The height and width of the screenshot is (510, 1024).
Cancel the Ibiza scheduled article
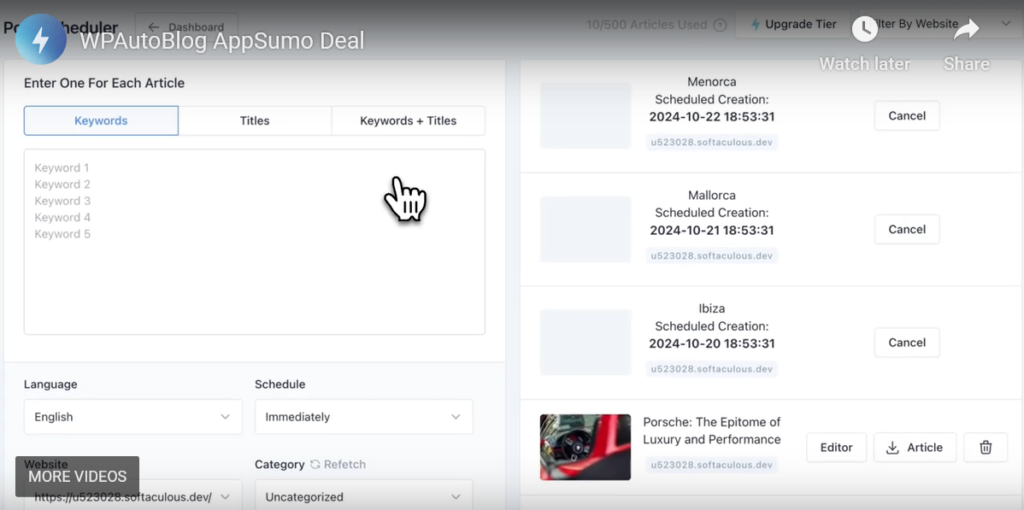pos(906,342)
